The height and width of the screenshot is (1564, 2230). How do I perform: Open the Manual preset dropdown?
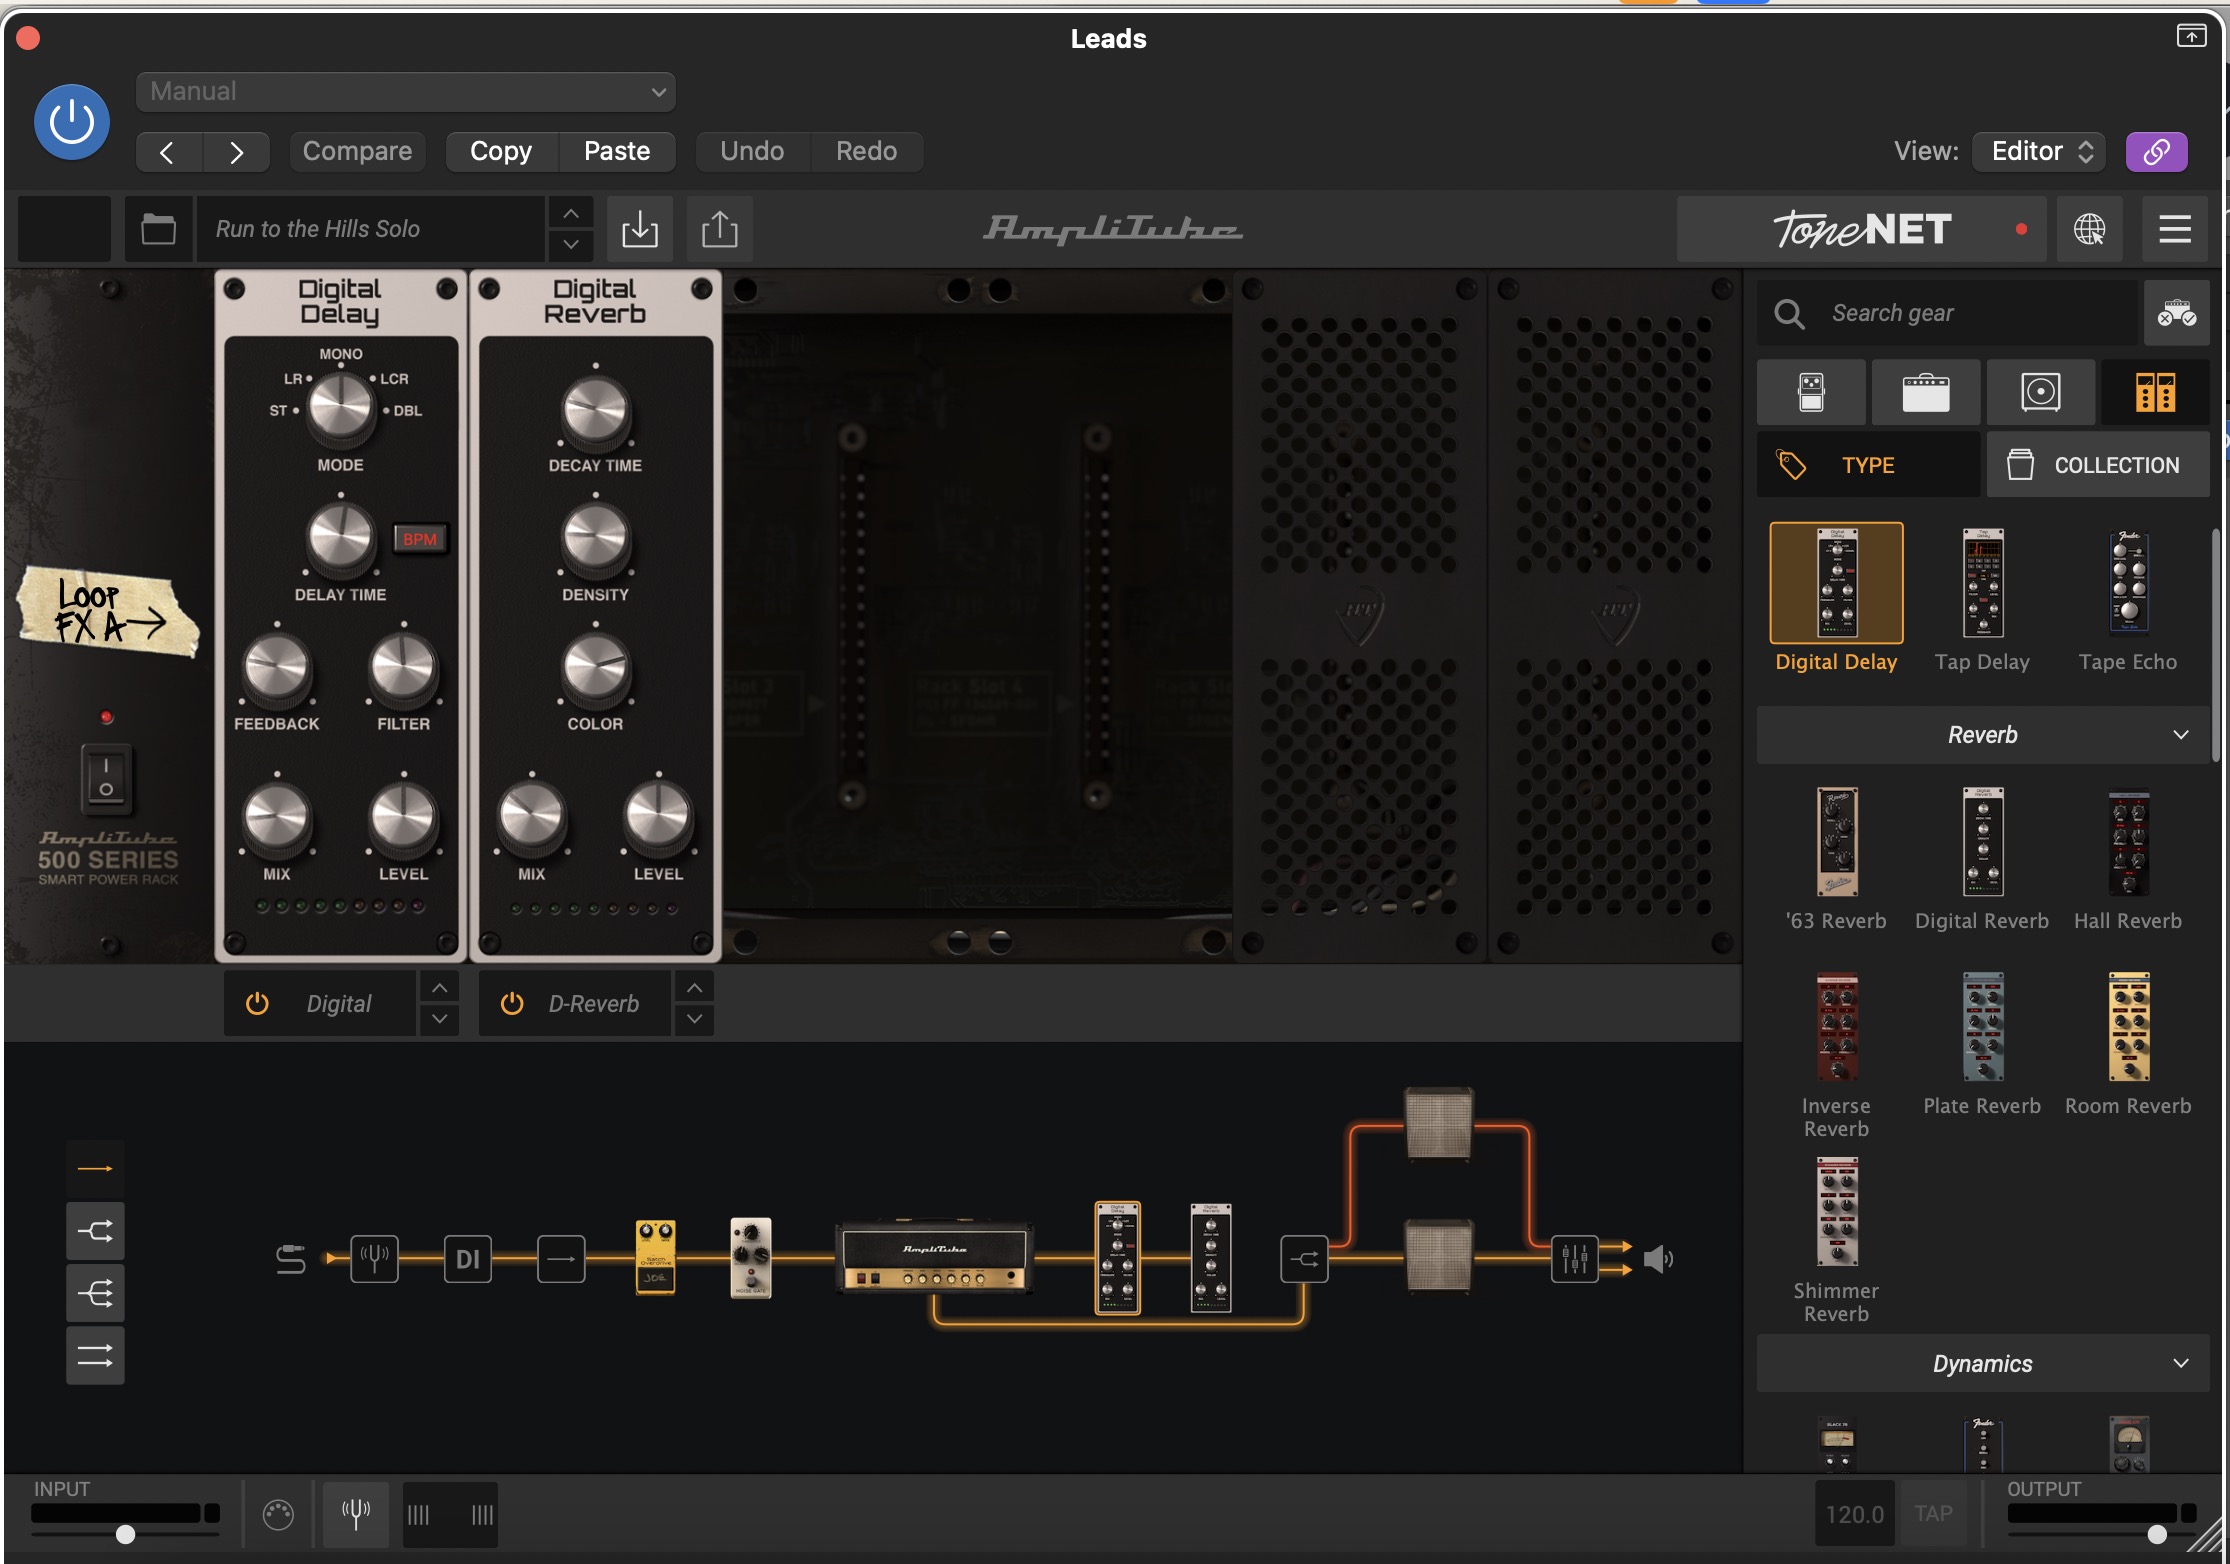pyautogui.click(x=405, y=92)
